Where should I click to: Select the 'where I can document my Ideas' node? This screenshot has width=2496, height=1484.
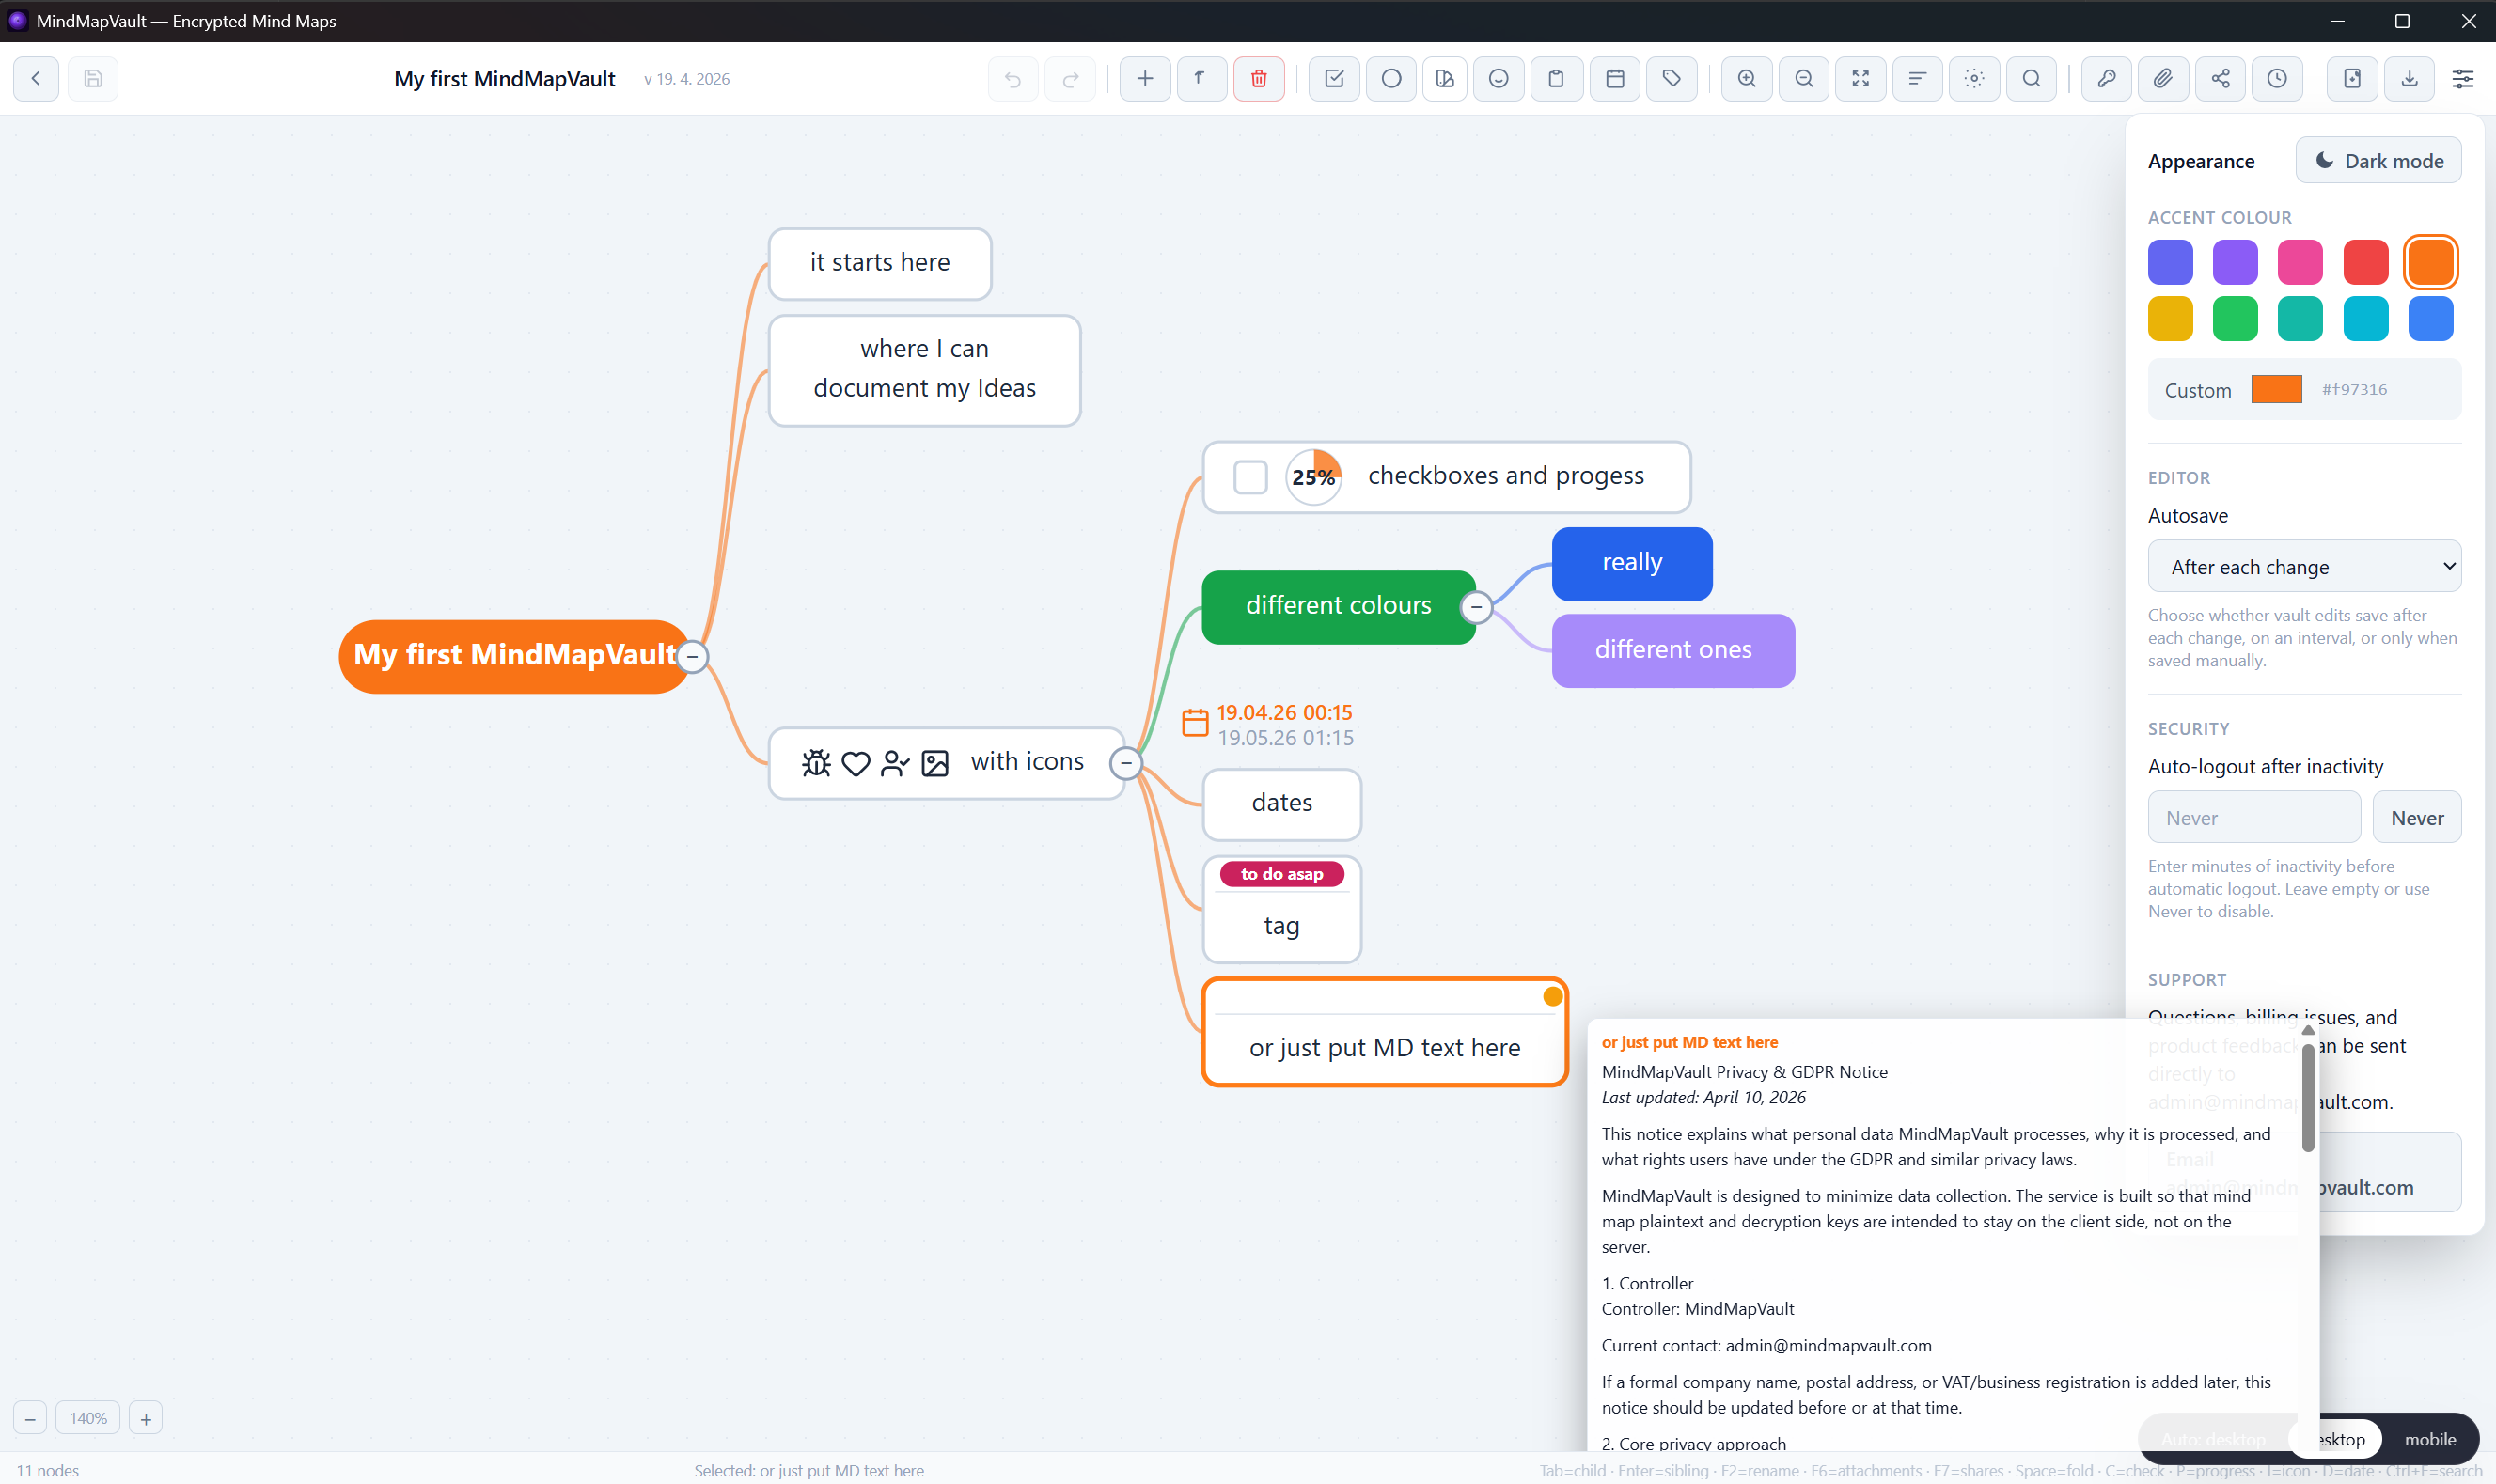[924, 369]
